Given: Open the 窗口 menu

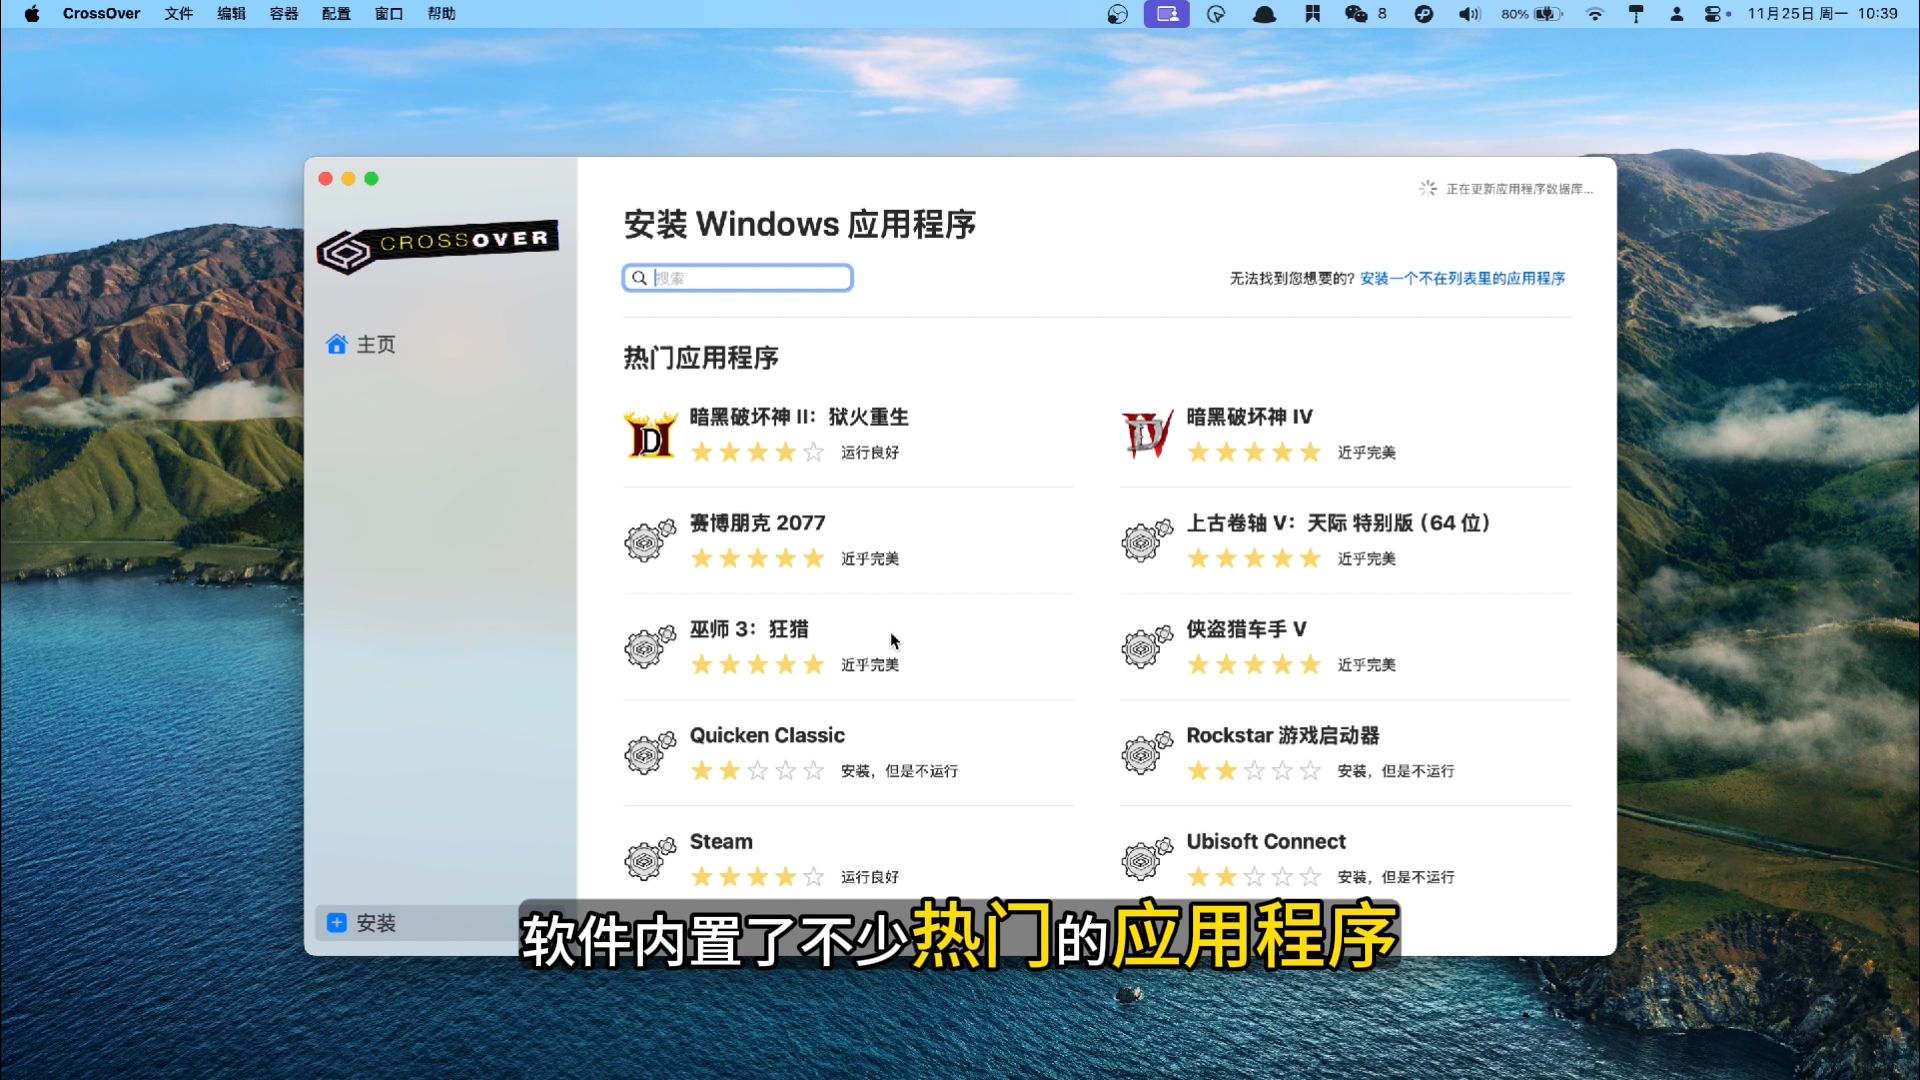Looking at the screenshot, I should (389, 14).
